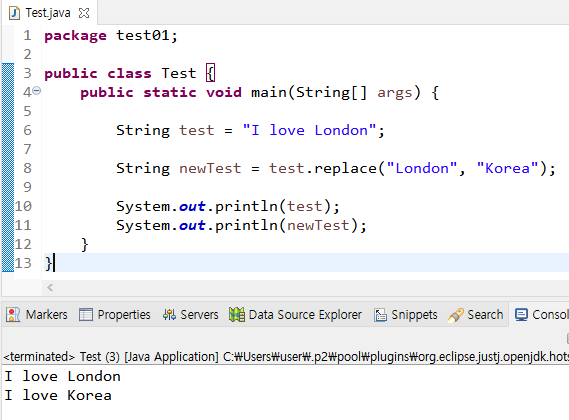Click the Search flashlight icon
Image resolution: width=569 pixels, height=420 pixels.
(456, 315)
